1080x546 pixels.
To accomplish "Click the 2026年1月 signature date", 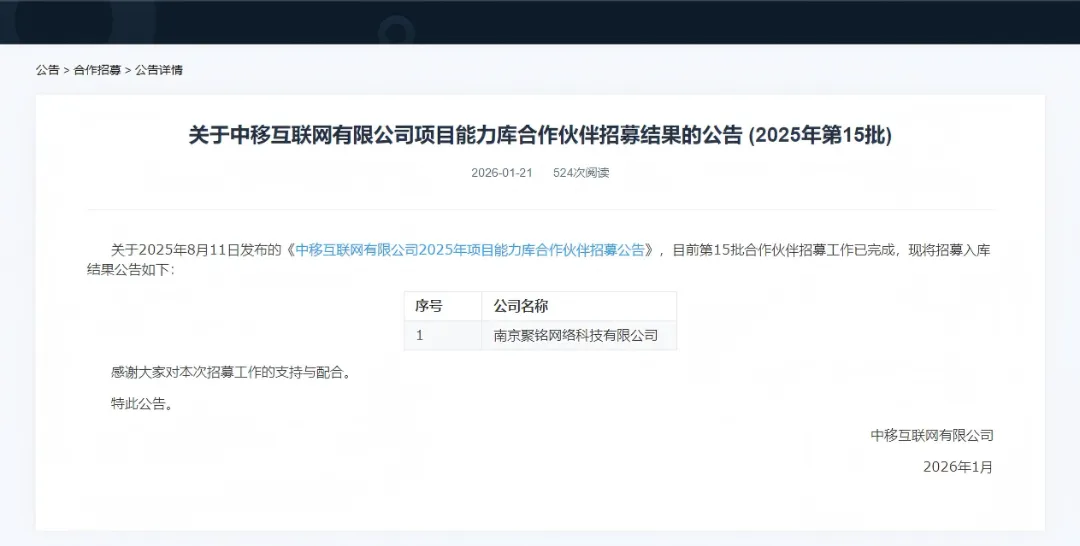I will click(x=958, y=467).
